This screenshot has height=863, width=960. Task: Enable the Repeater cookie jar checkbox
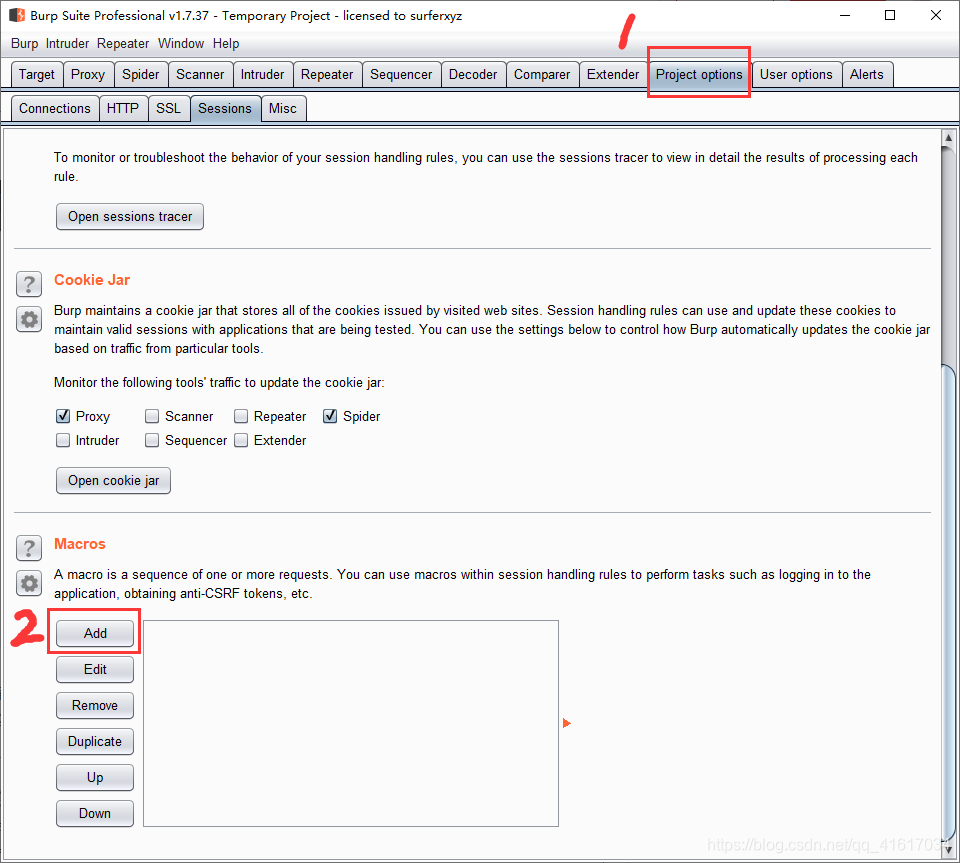point(241,416)
